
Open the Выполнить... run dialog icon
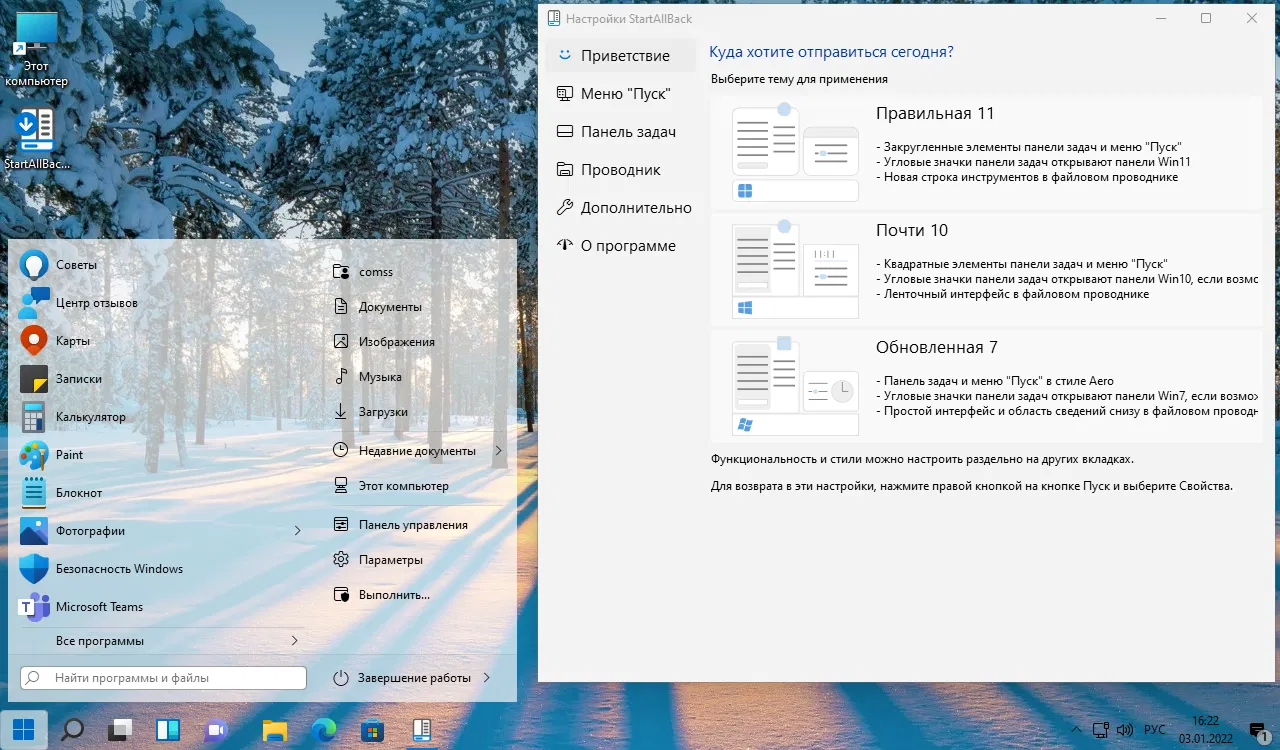pos(341,595)
